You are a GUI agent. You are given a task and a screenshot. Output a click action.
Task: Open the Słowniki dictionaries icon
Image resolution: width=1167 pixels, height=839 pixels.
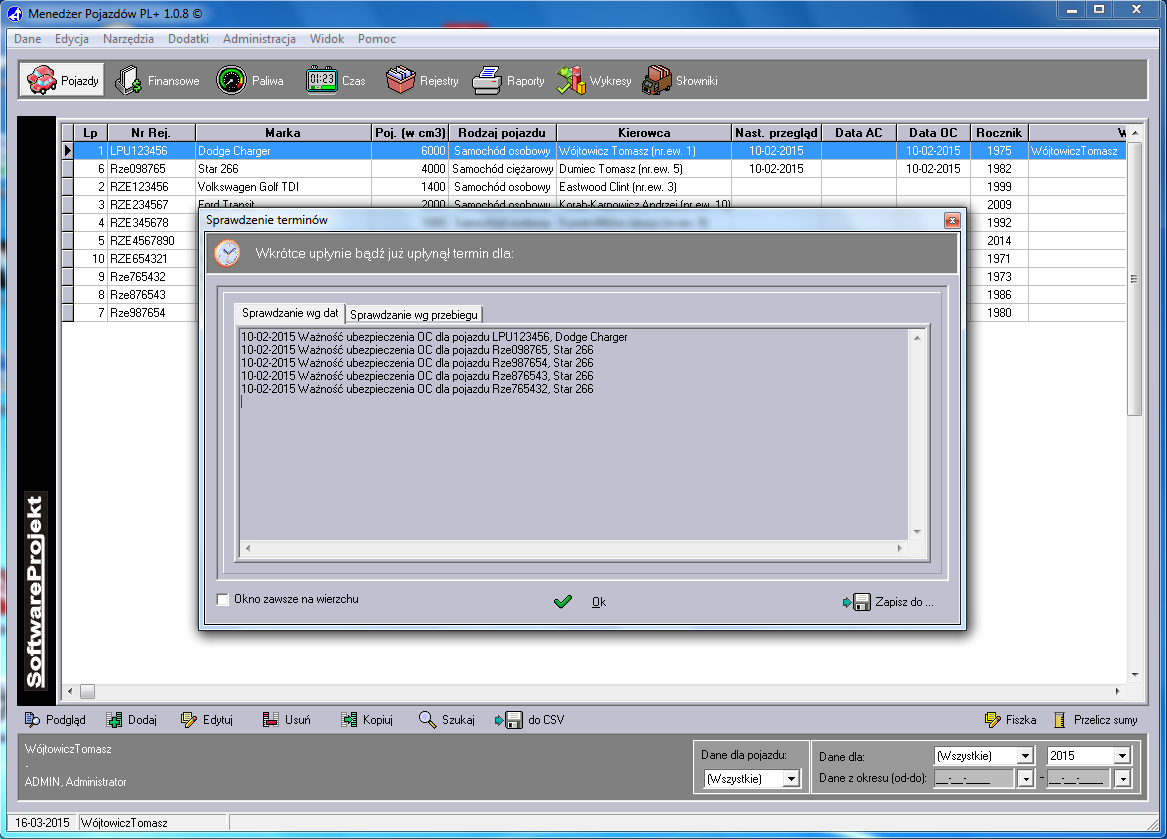[656, 81]
